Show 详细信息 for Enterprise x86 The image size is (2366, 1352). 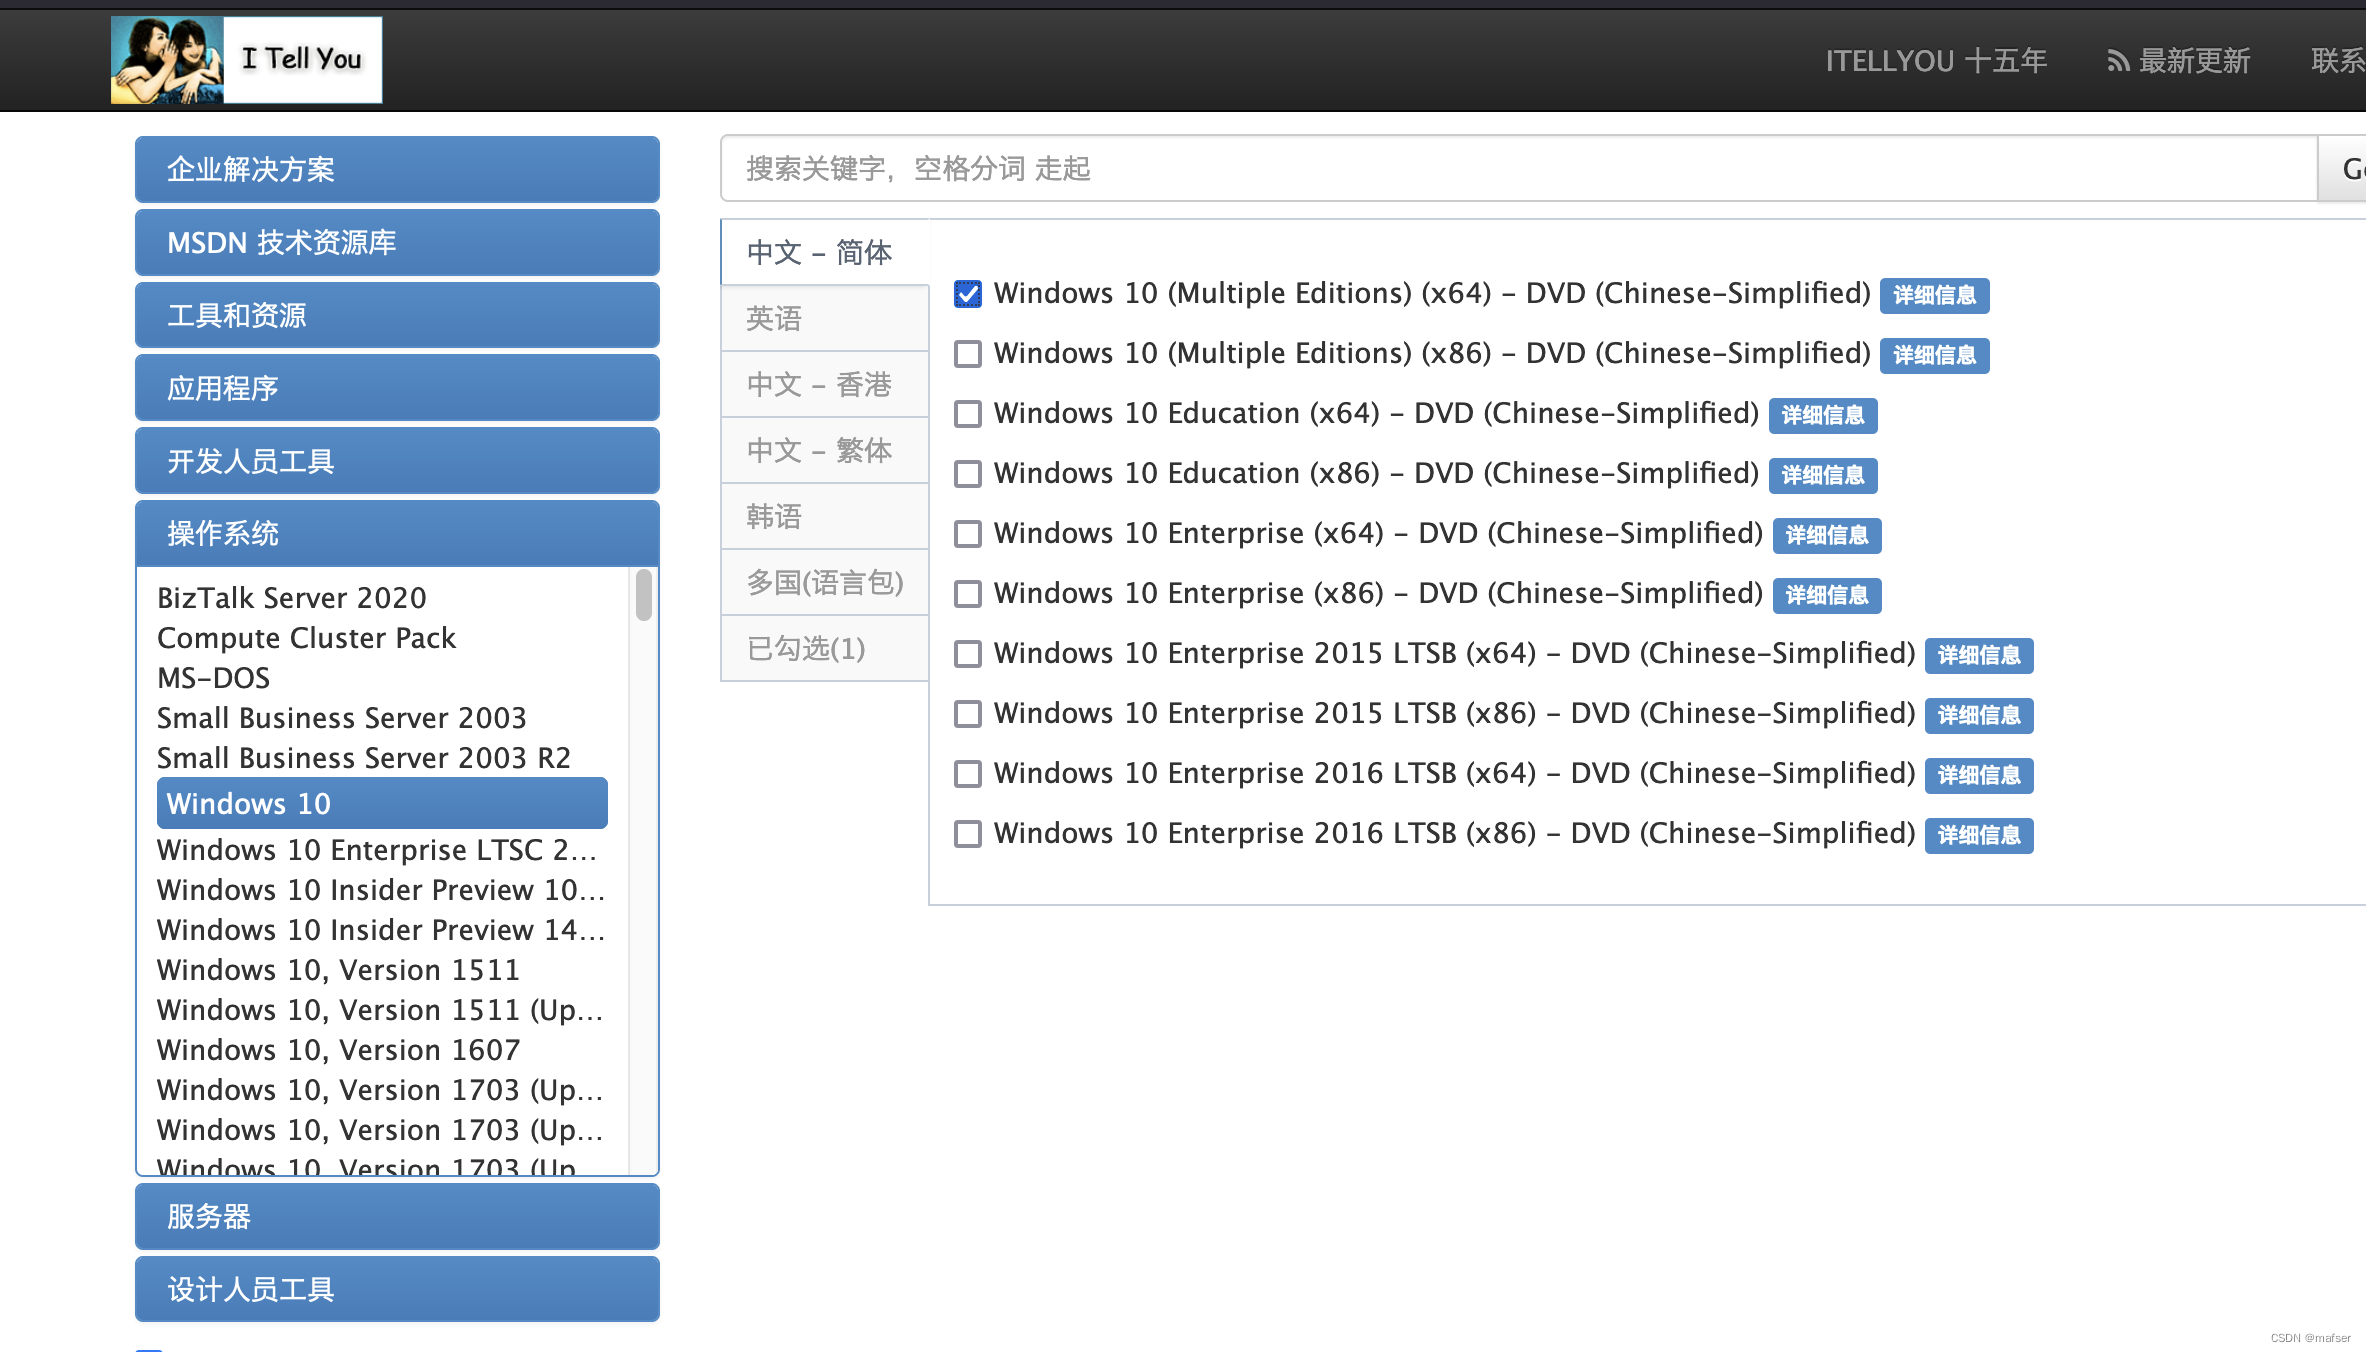tap(1827, 595)
